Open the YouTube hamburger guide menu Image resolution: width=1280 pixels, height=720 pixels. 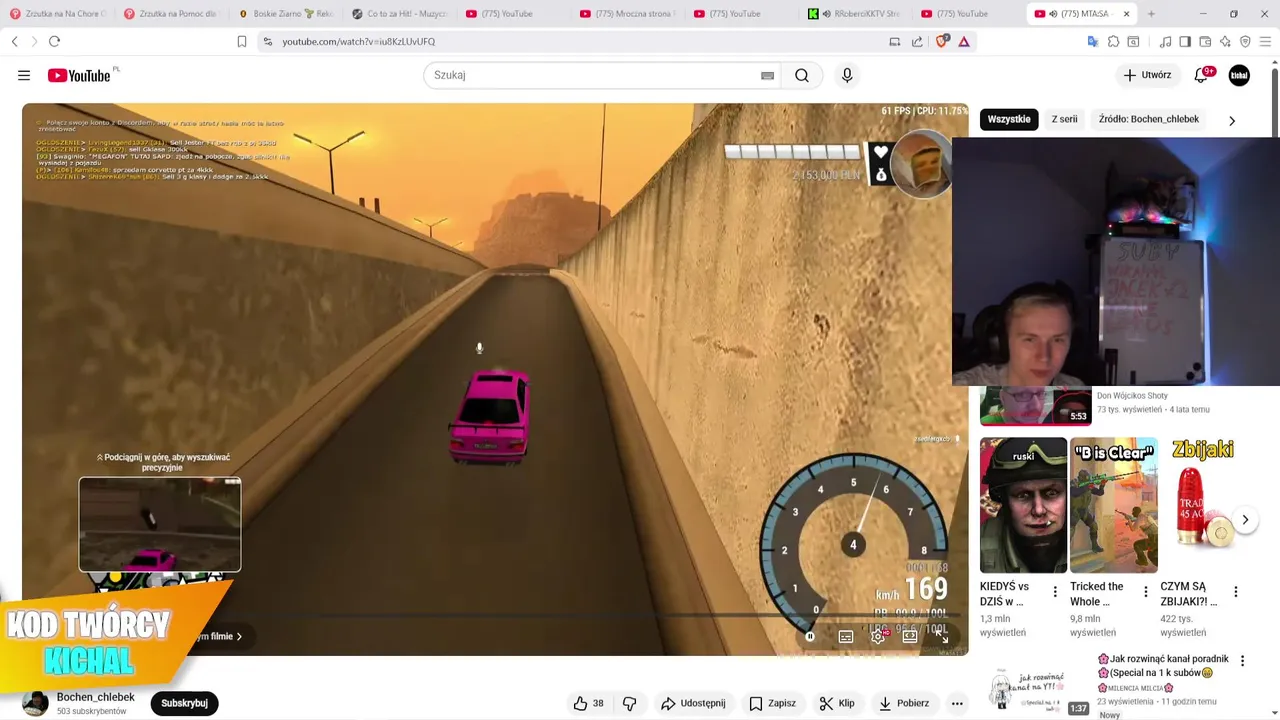click(x=24, y=75)
